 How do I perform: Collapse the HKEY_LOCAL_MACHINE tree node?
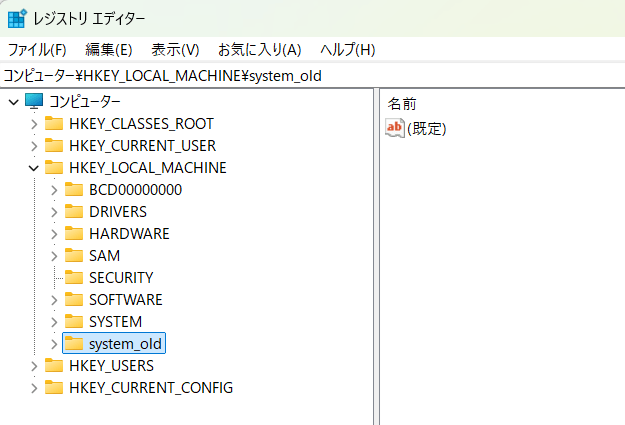pyautogui.click(x=34, y=168)
